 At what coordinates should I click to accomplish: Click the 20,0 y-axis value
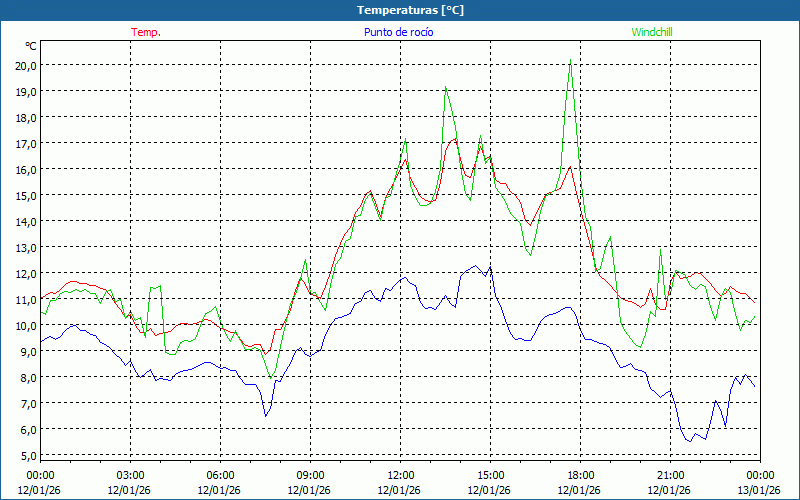pyautogui.click(x=26, y=65)
